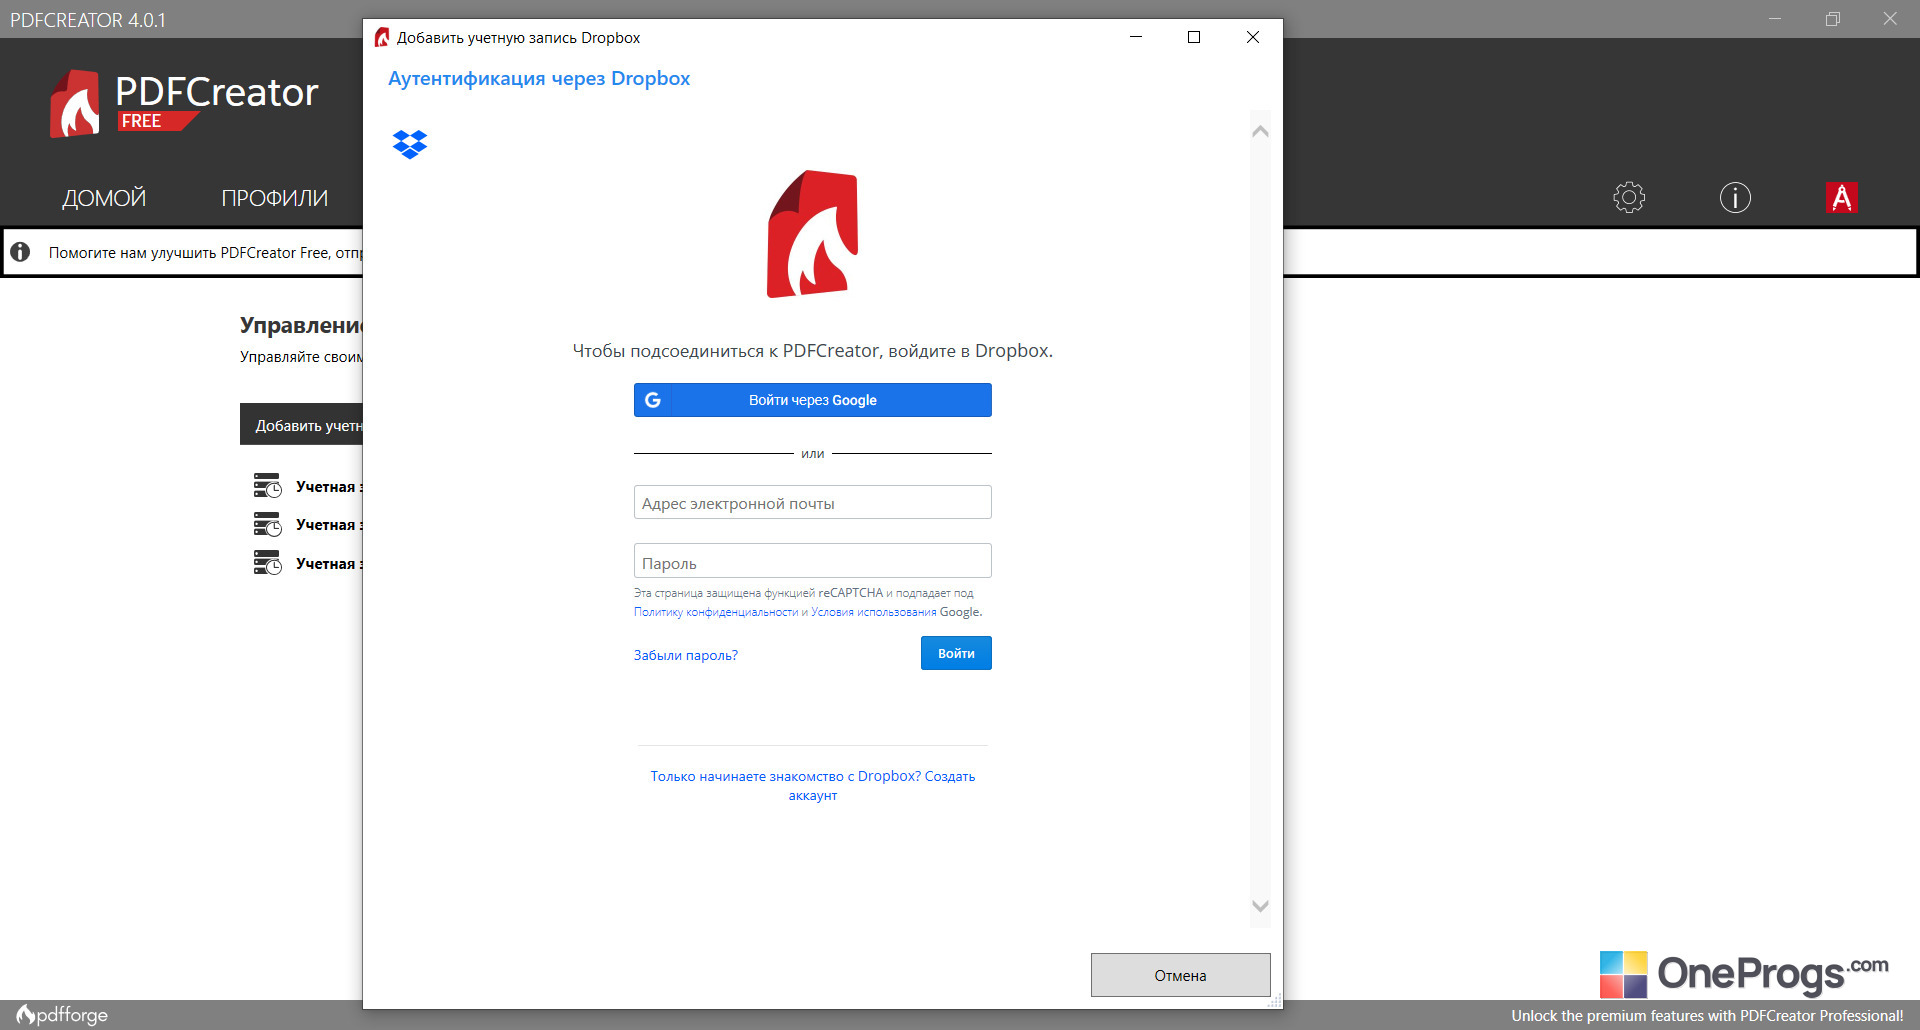
Task: Open the Политику конфиденциальности link
Action: (x=716, y=612)
